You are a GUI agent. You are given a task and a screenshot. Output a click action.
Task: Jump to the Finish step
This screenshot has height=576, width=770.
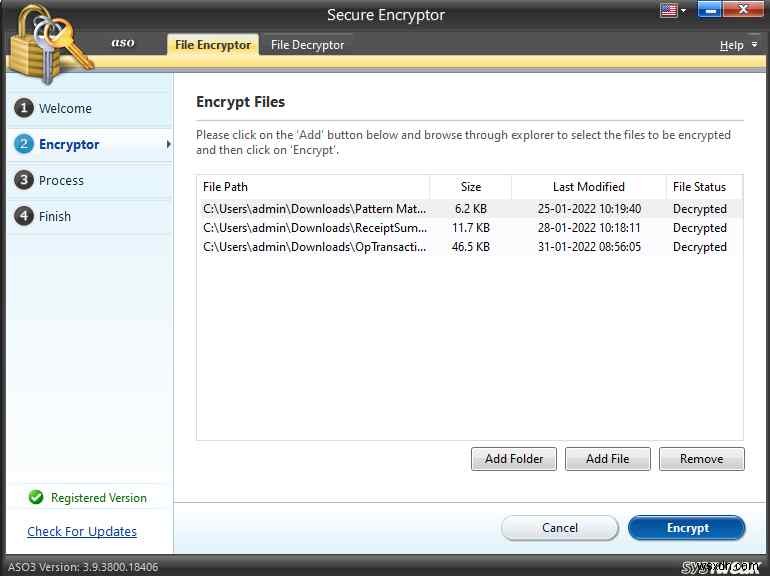tap(89, 216)
